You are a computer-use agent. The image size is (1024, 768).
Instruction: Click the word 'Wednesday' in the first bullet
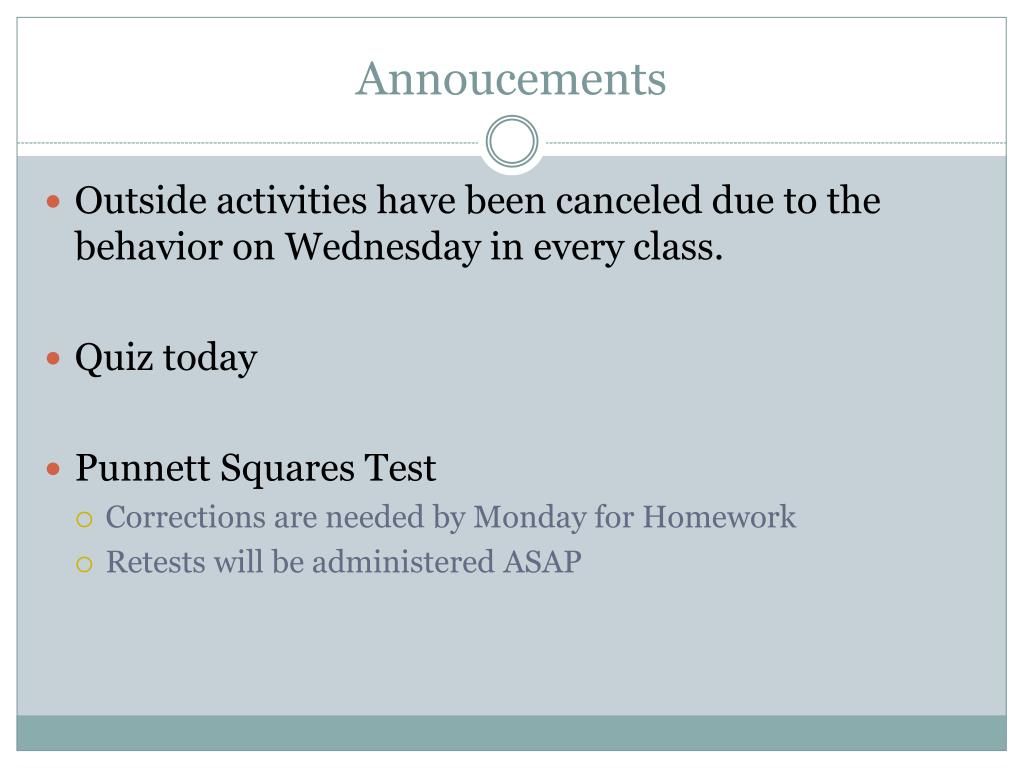tap(383, 247)
